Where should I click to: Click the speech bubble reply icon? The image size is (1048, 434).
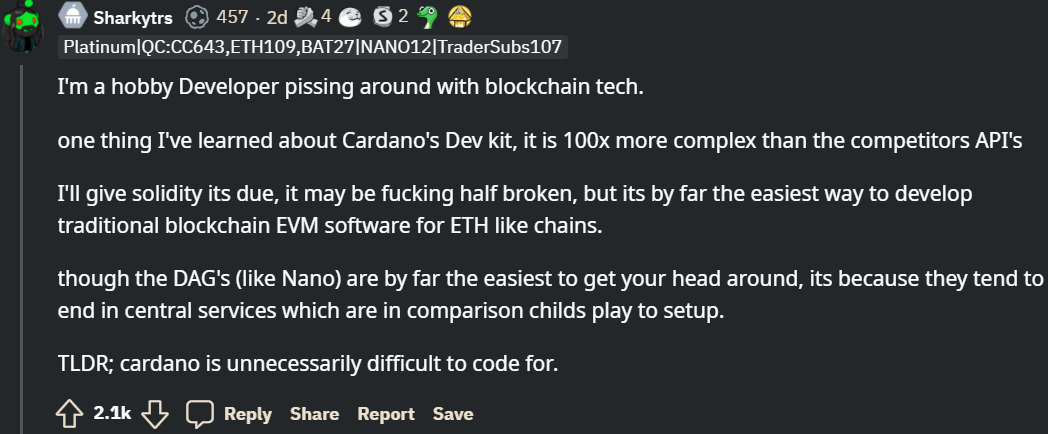[x=200, y=413]
